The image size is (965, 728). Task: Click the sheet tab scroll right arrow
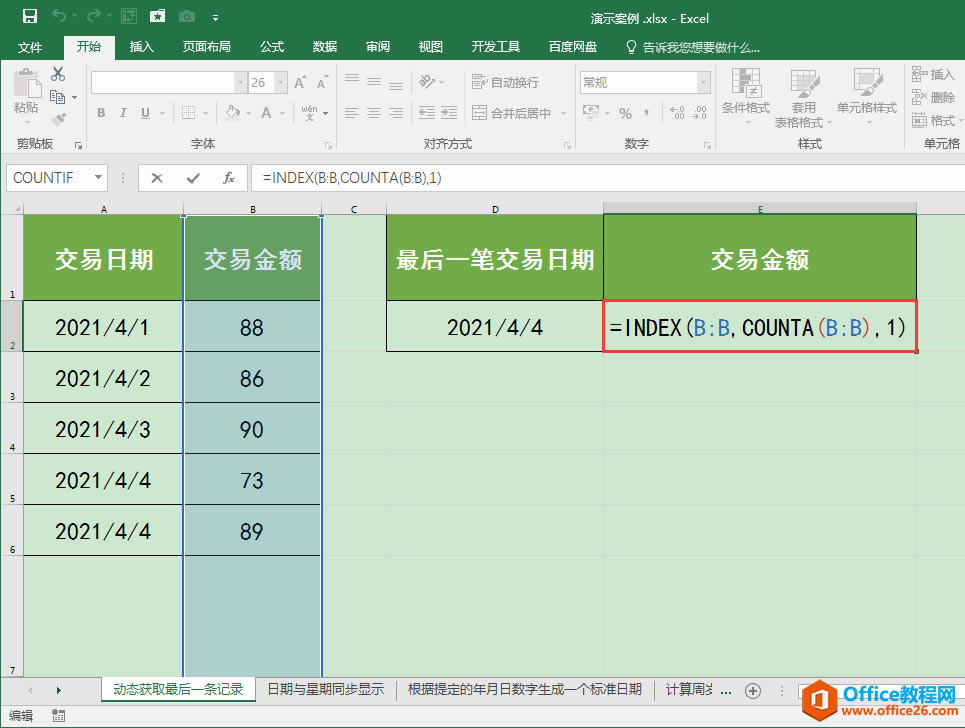[x=58, y=690]
